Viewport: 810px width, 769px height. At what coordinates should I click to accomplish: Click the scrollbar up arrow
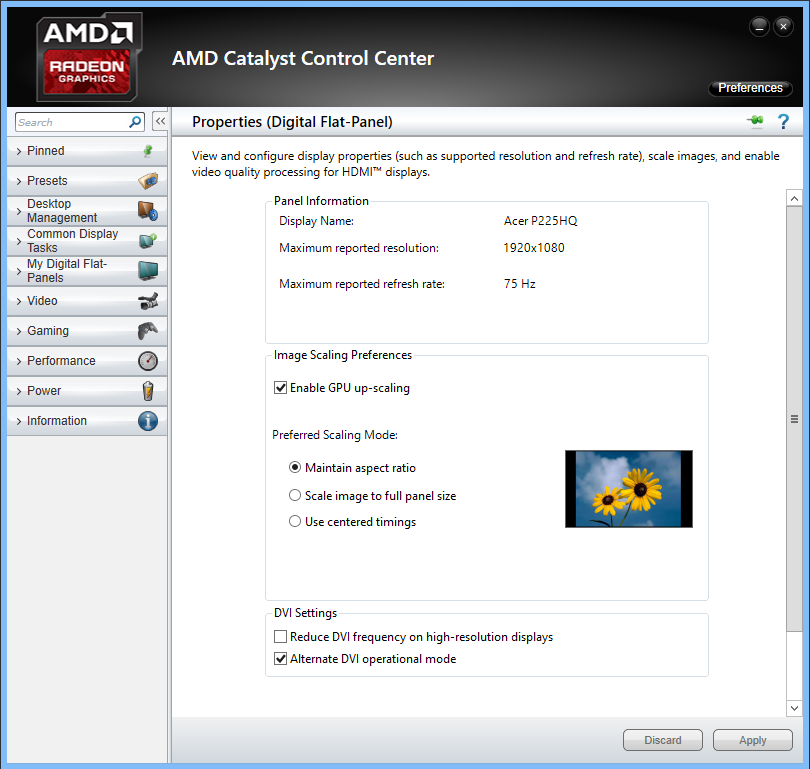click(794, 198)
